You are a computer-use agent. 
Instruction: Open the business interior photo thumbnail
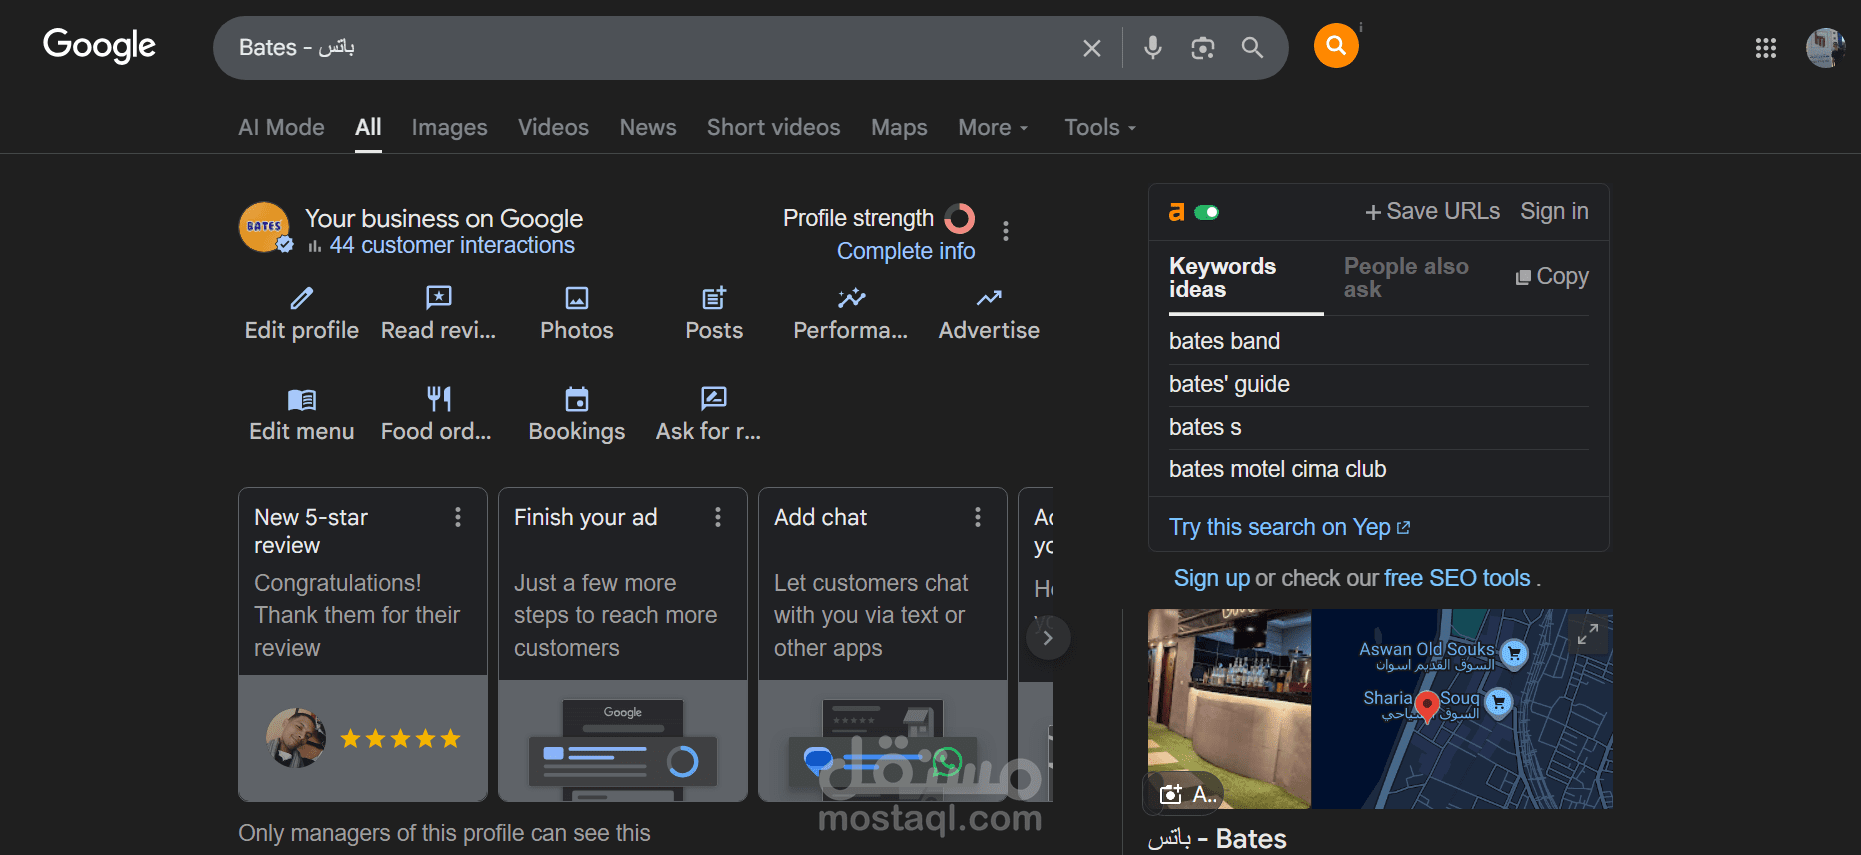(1229, 709)
